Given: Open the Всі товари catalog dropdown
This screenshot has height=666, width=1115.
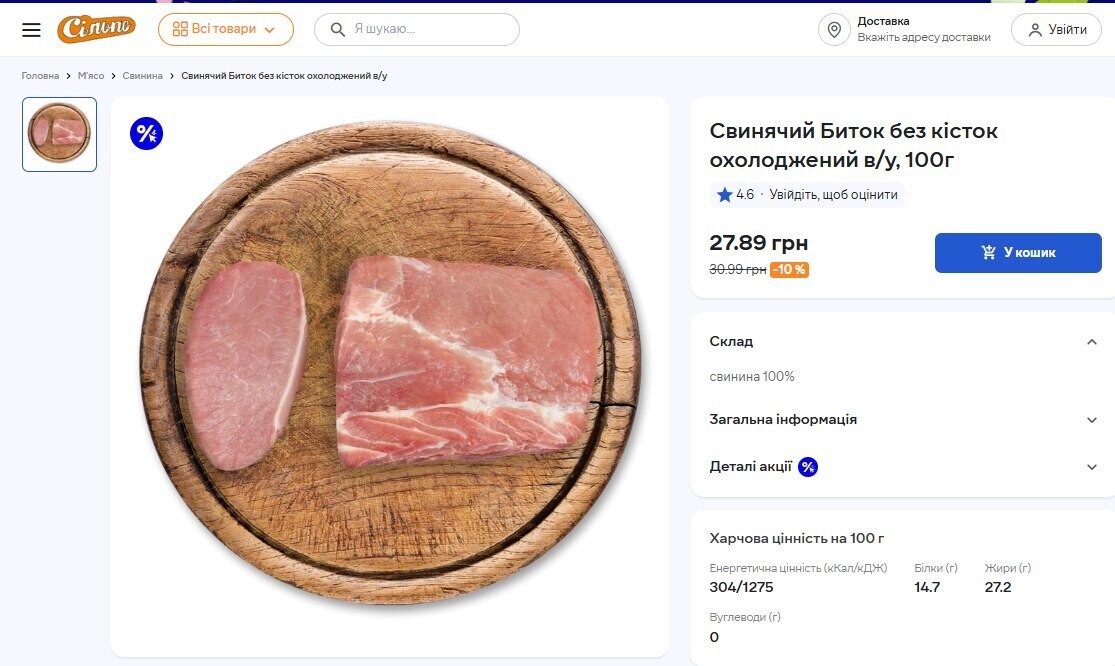Looking at the screenshot, I should (x=225, y=29).
